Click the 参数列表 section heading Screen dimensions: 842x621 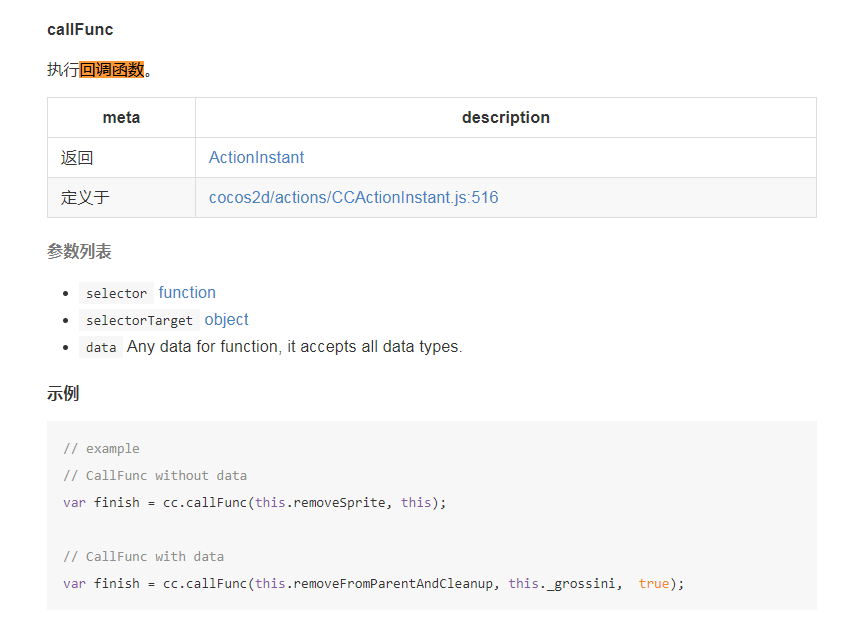(79, 252)
